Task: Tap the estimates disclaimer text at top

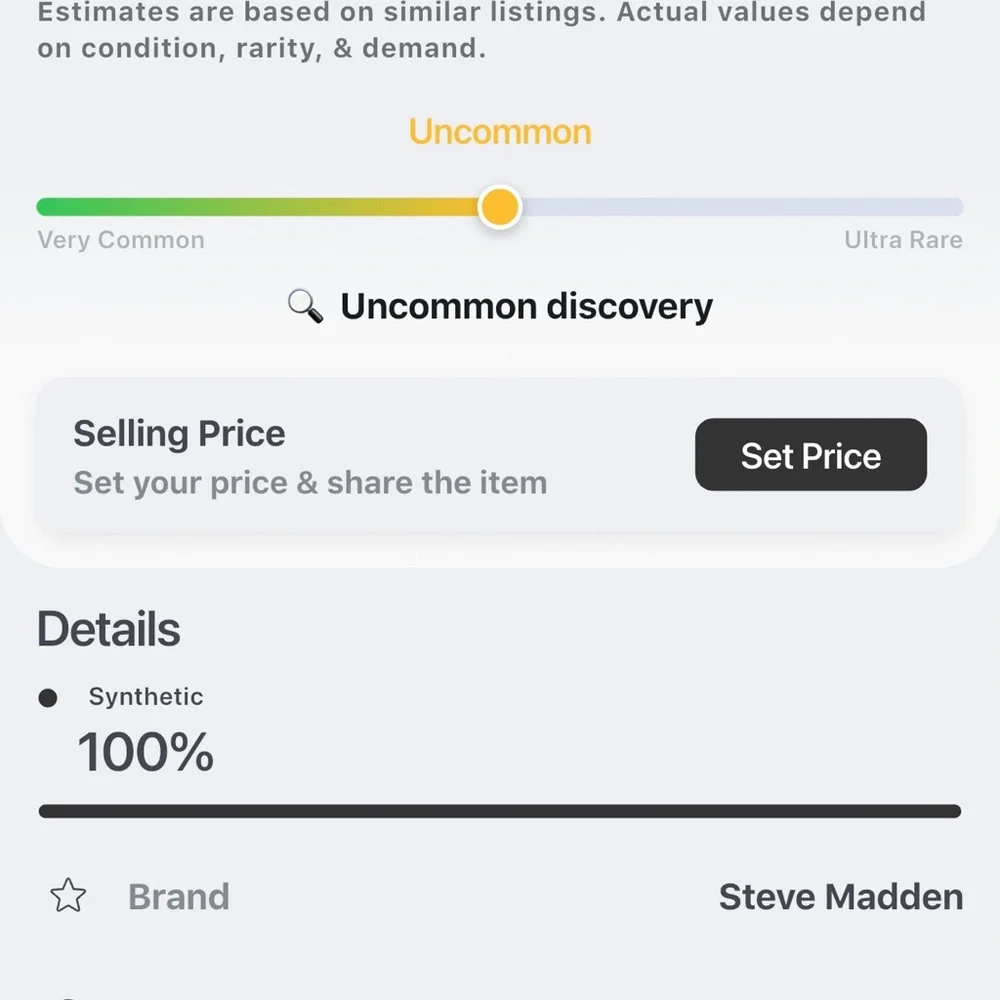Action: pyautogui.click(x=482, y=30)
